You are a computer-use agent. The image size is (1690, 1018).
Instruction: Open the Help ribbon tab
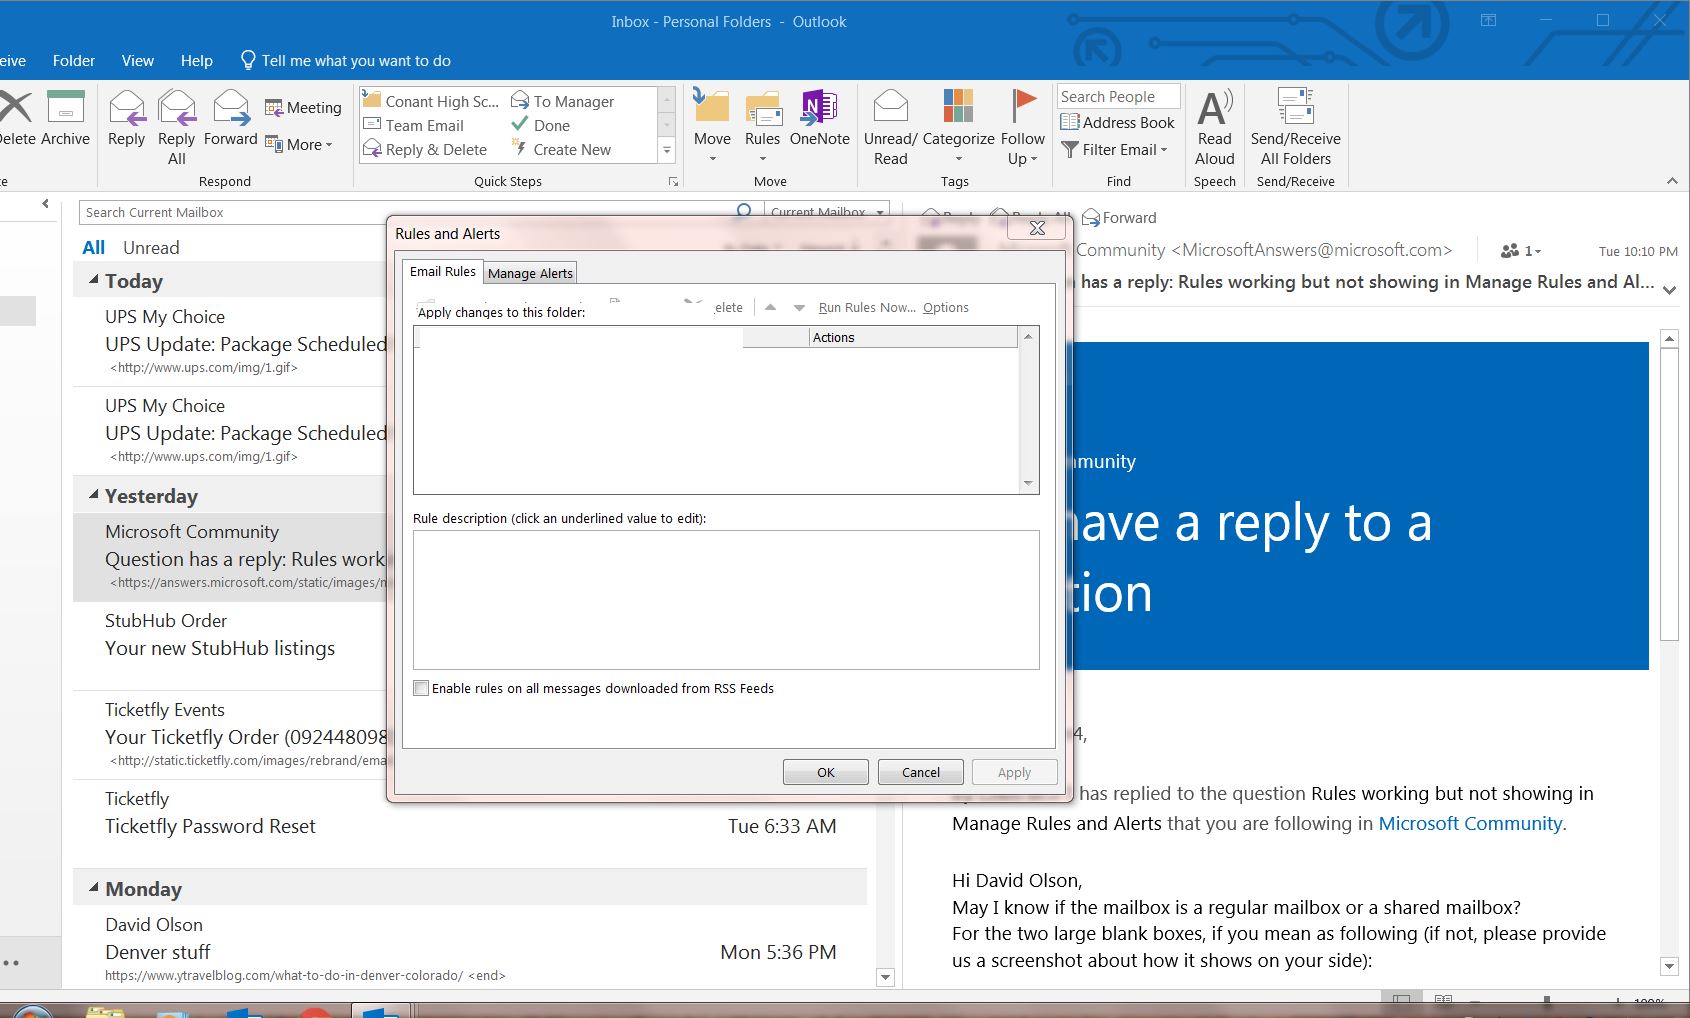click(197, 60)
